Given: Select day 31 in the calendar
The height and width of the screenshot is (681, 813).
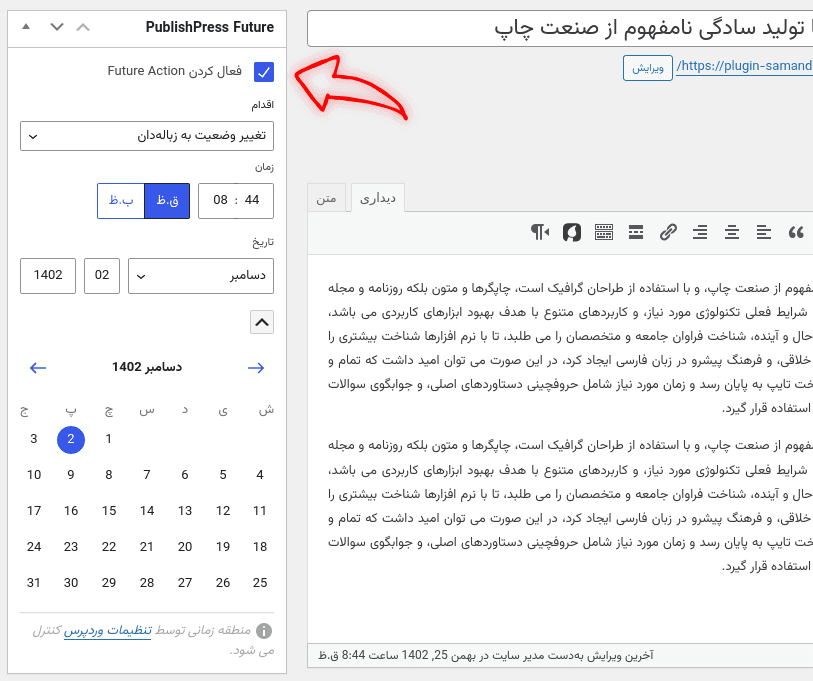Looking at the screenshot, I should (34, 583).
